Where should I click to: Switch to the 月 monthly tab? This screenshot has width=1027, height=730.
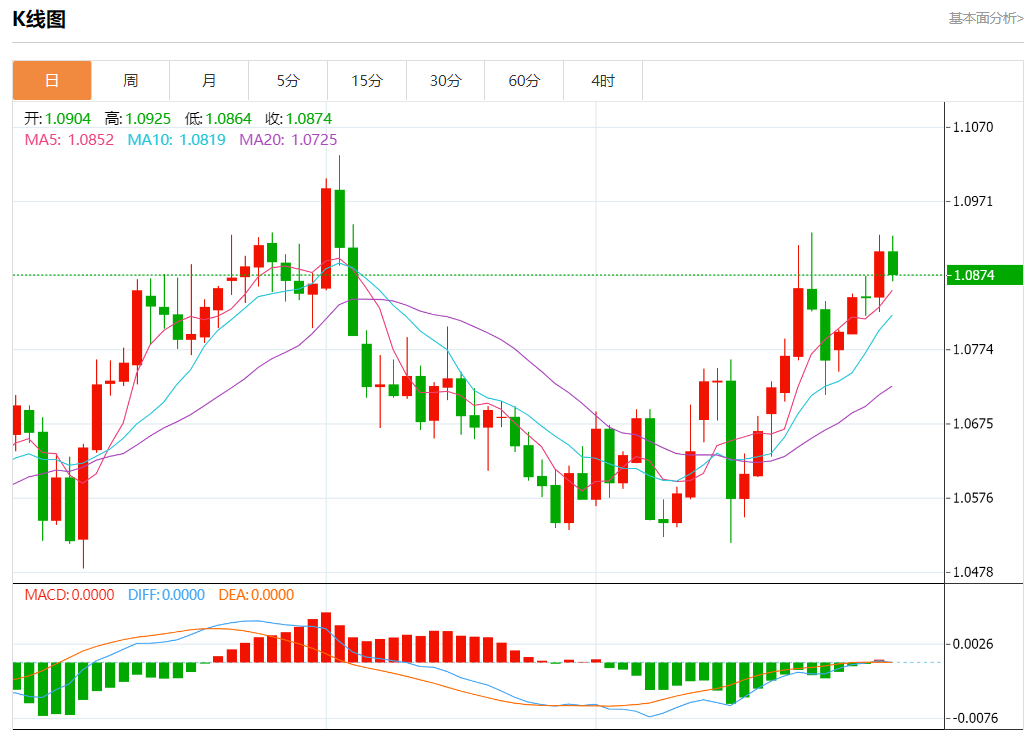click(209, 81)
